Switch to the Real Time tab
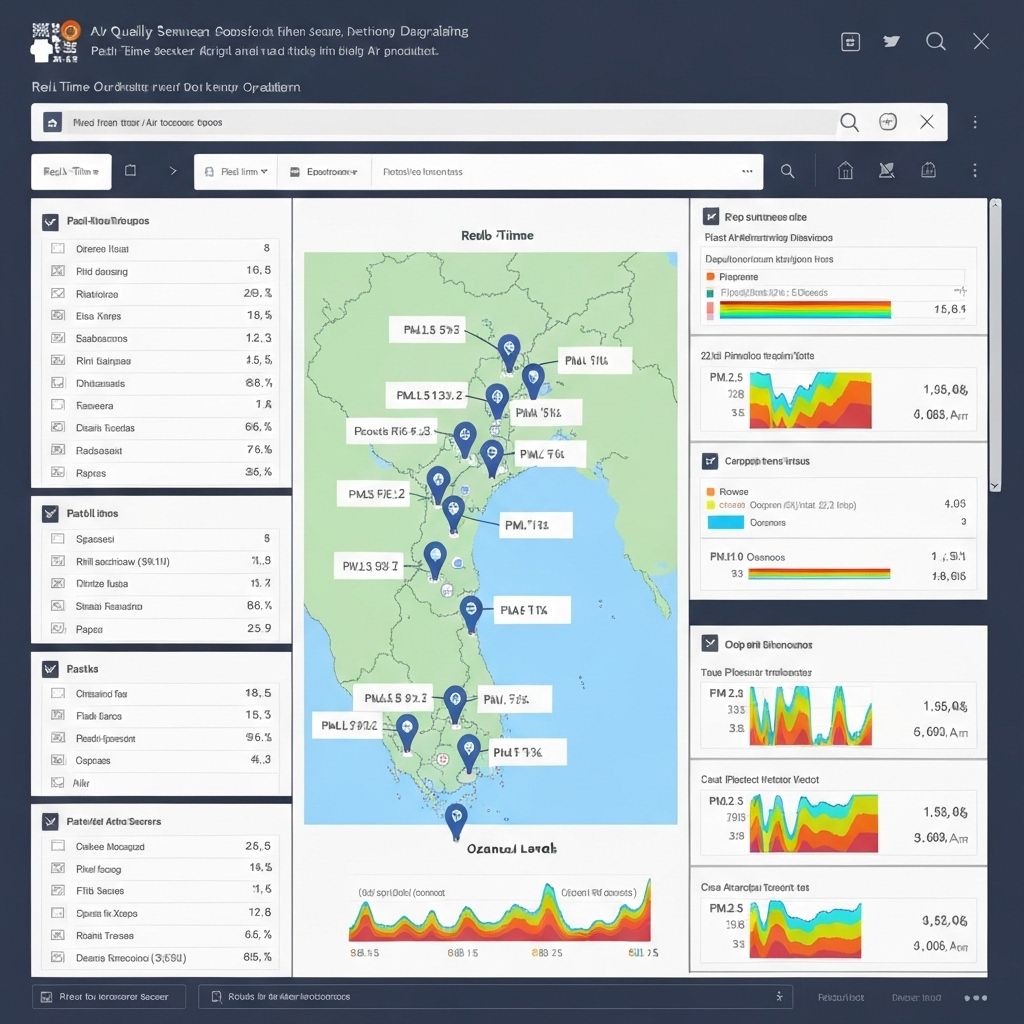This screenshot has height=1024, width=1024. 70,171
